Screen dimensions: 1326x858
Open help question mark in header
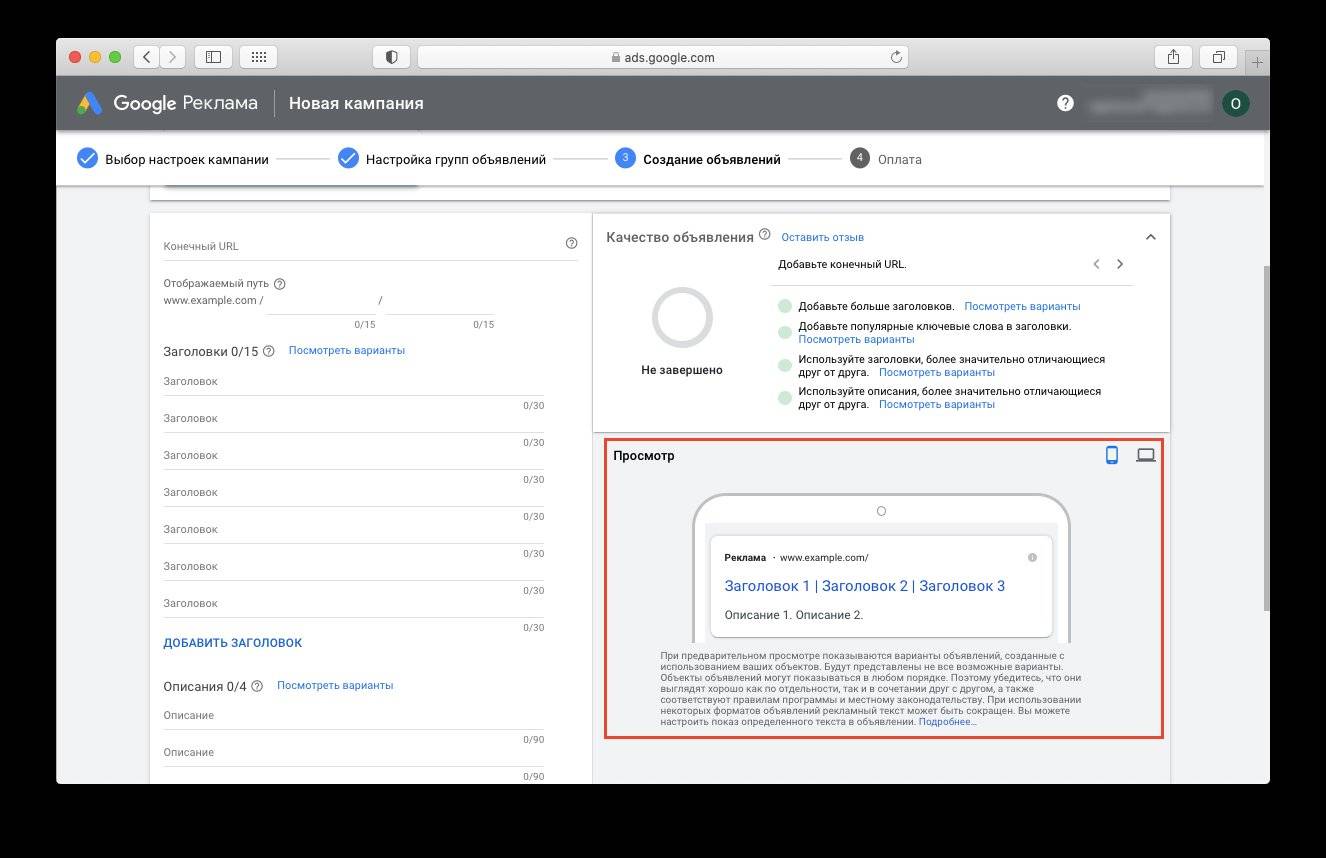pyautogui.click(x=1065, y=103)
